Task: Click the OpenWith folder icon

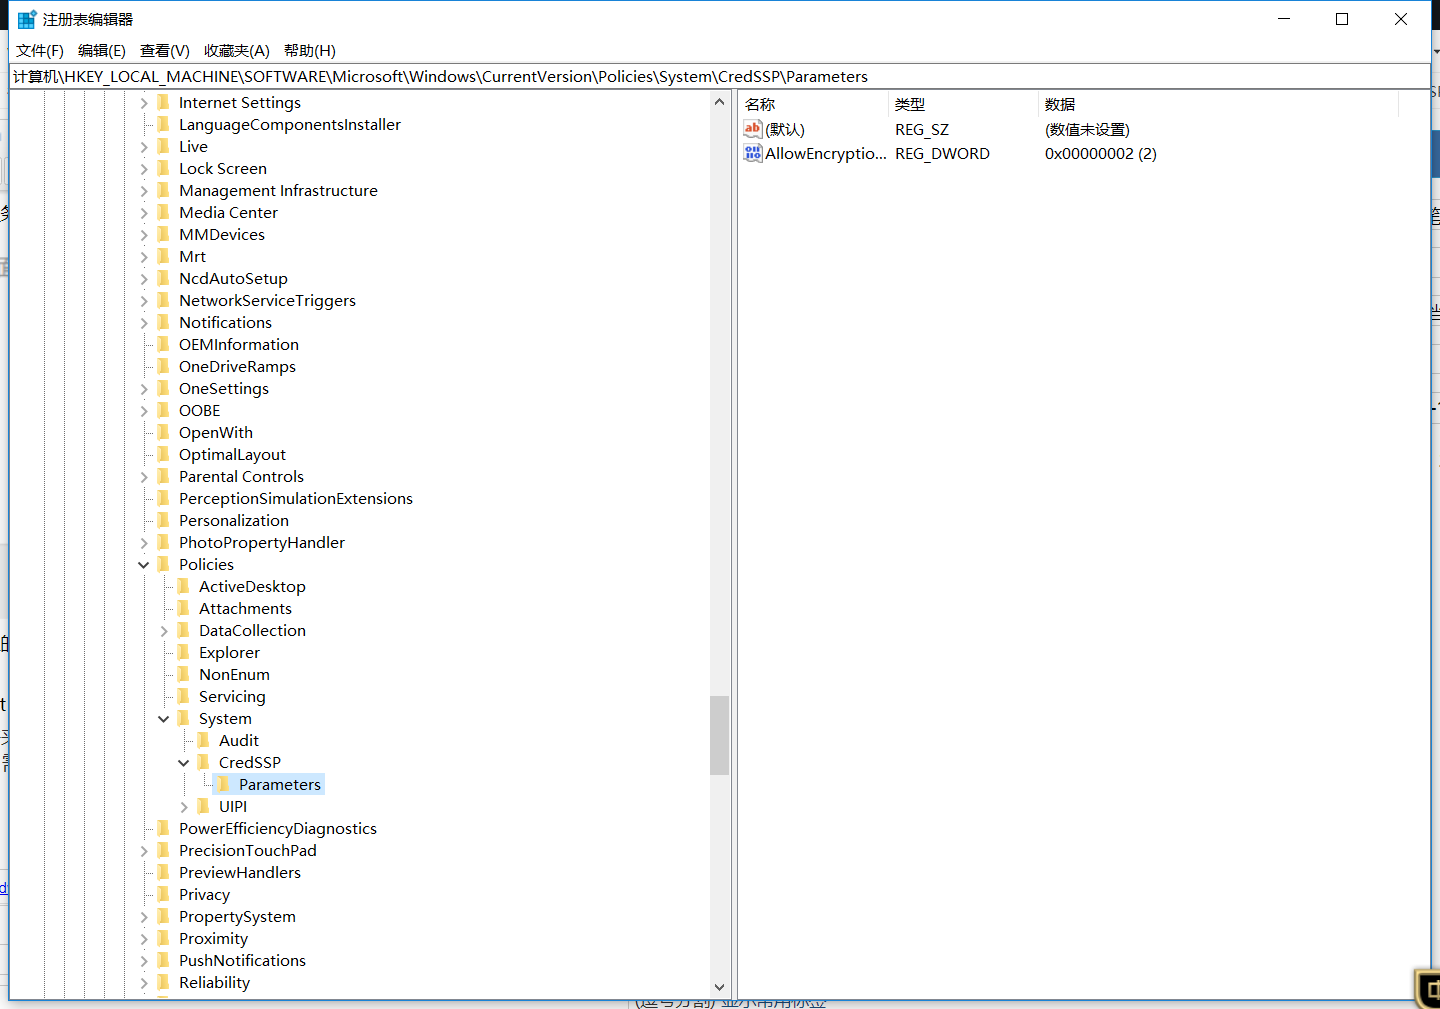Action: pos(164,432)
